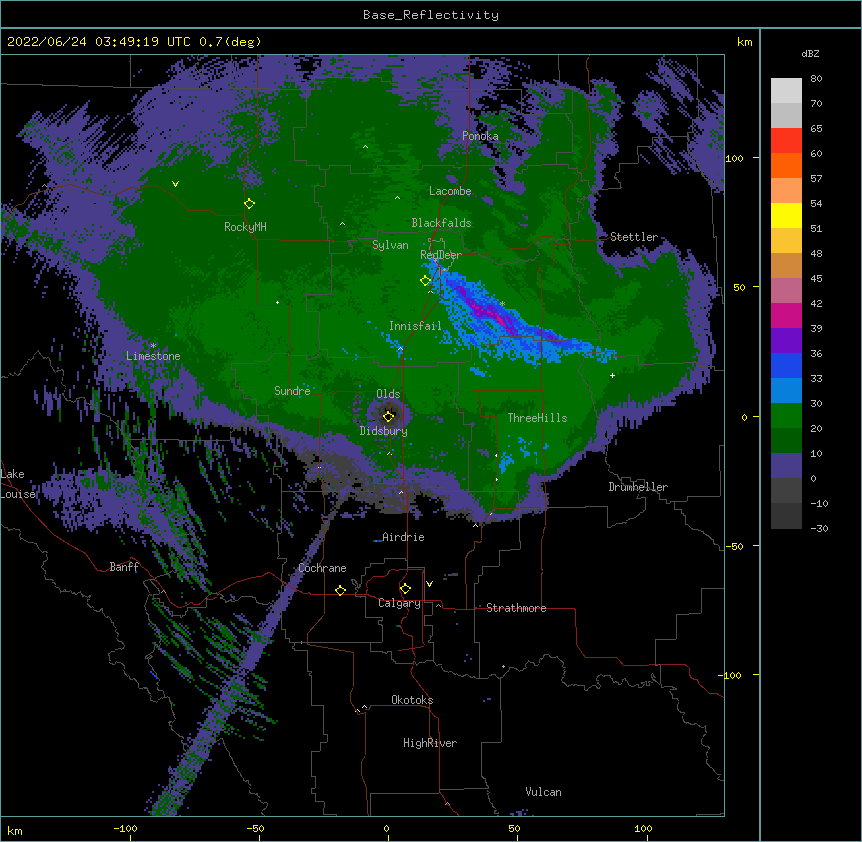Click the yellow diamond marker below Cochrane

[x=340, y=590]
